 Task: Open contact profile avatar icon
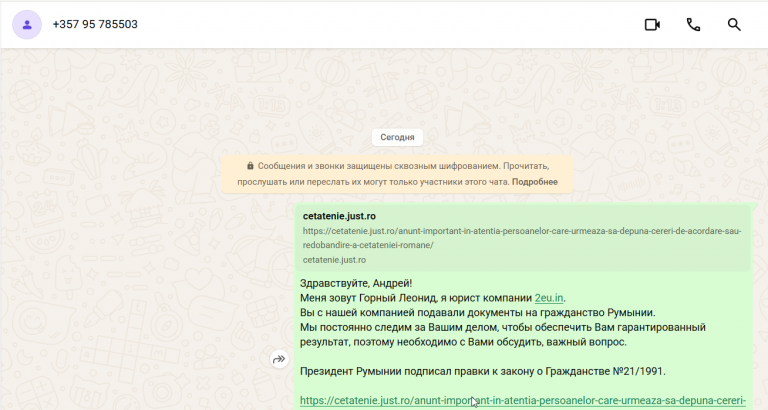click(27, 24)
